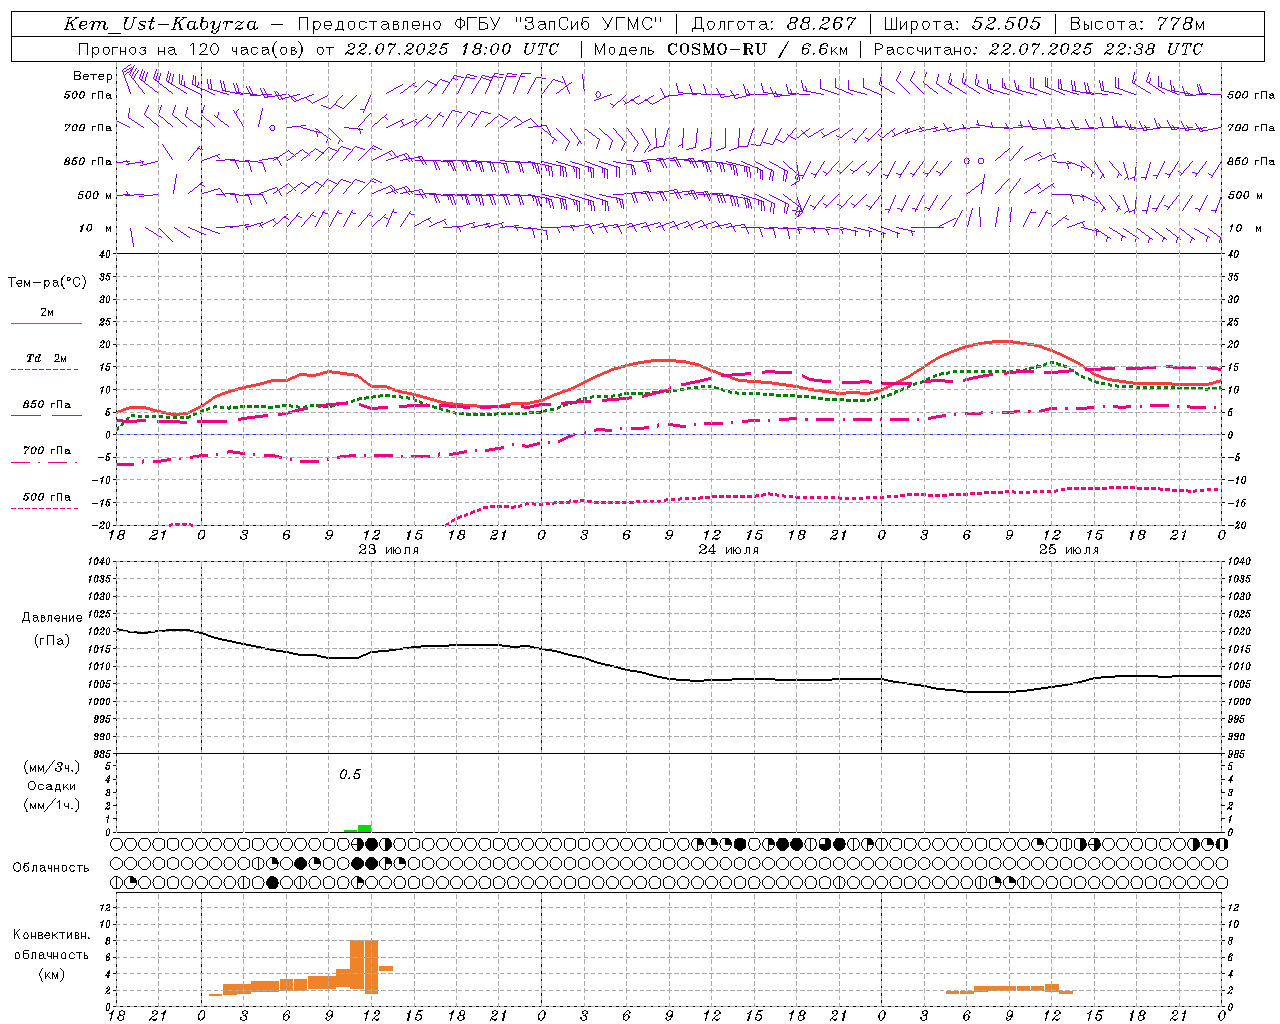Click the 'Прогноз на 120 часа(ов)' text
Screen dimensions: 1280x1024
(192, 49)
